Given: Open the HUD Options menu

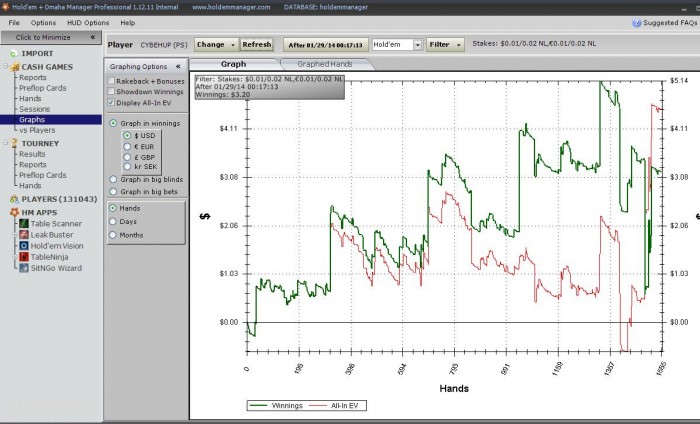Looking at the screenshot, I should pyautogui.click(x=88, y=23).
